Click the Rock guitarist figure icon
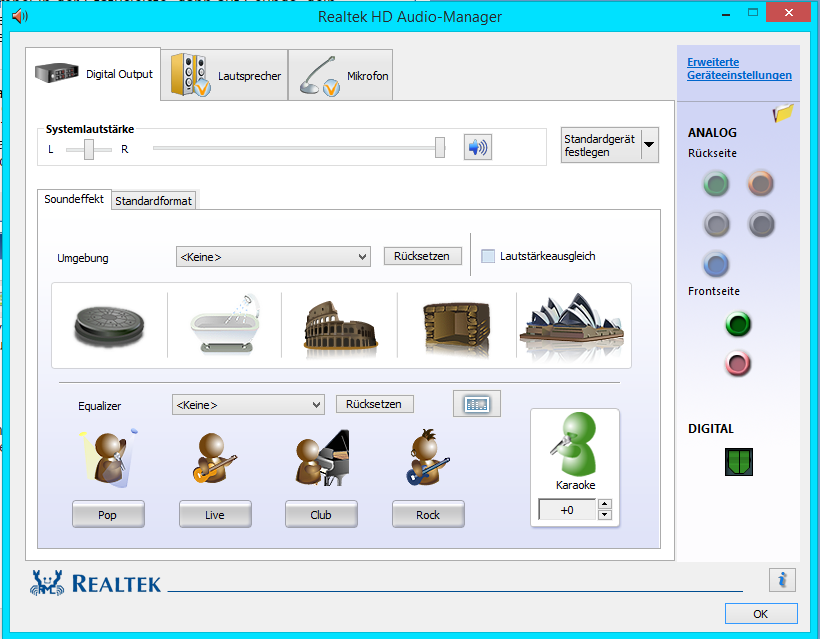 [x=427, y=457]
